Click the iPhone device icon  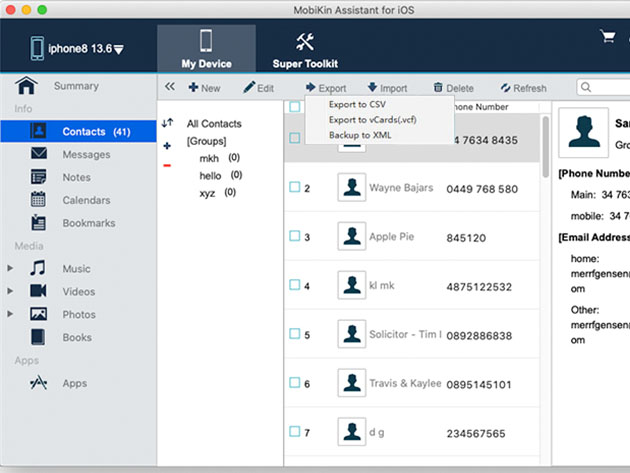click(x=37, y=49)
